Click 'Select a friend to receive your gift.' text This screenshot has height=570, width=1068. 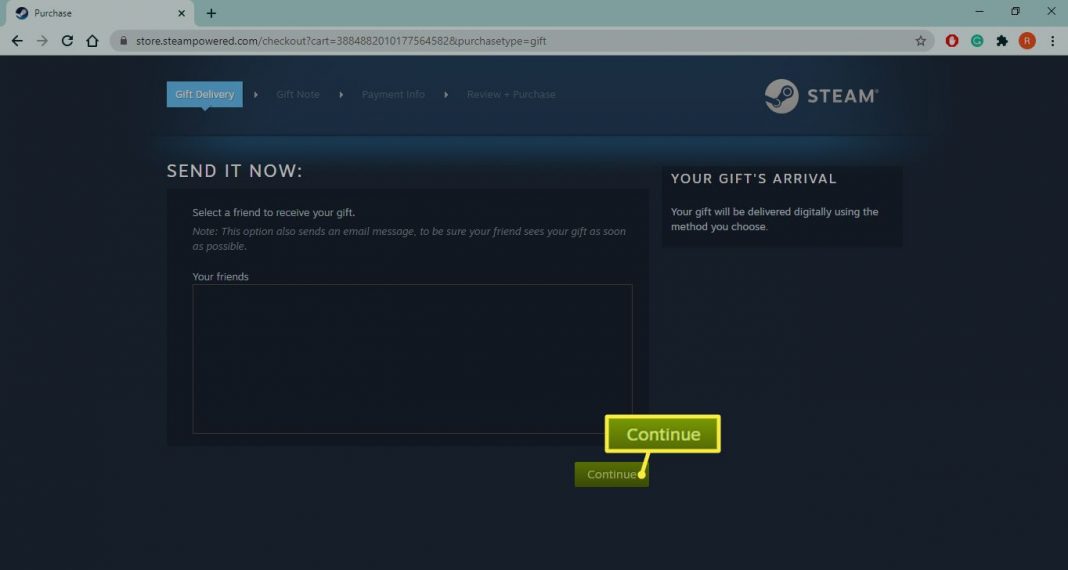point(274,212)
